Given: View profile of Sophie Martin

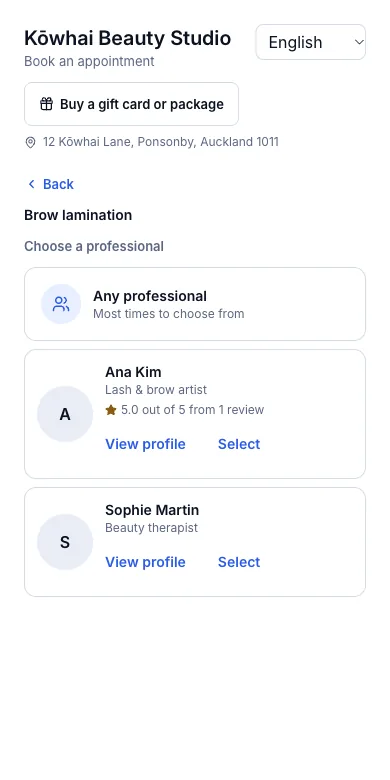Looking at the screenshot, I should [x=145, y=562].
